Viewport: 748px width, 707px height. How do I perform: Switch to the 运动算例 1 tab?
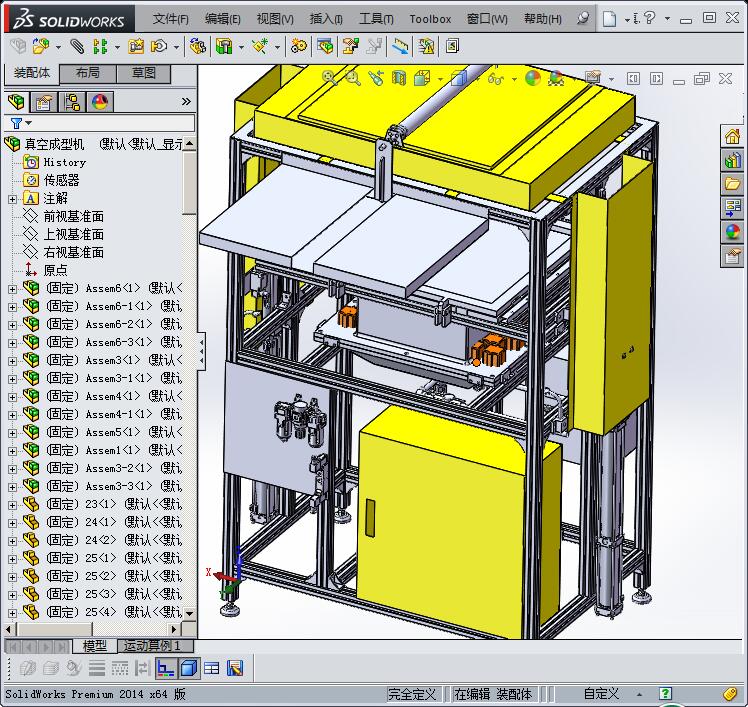pos(151,646)
